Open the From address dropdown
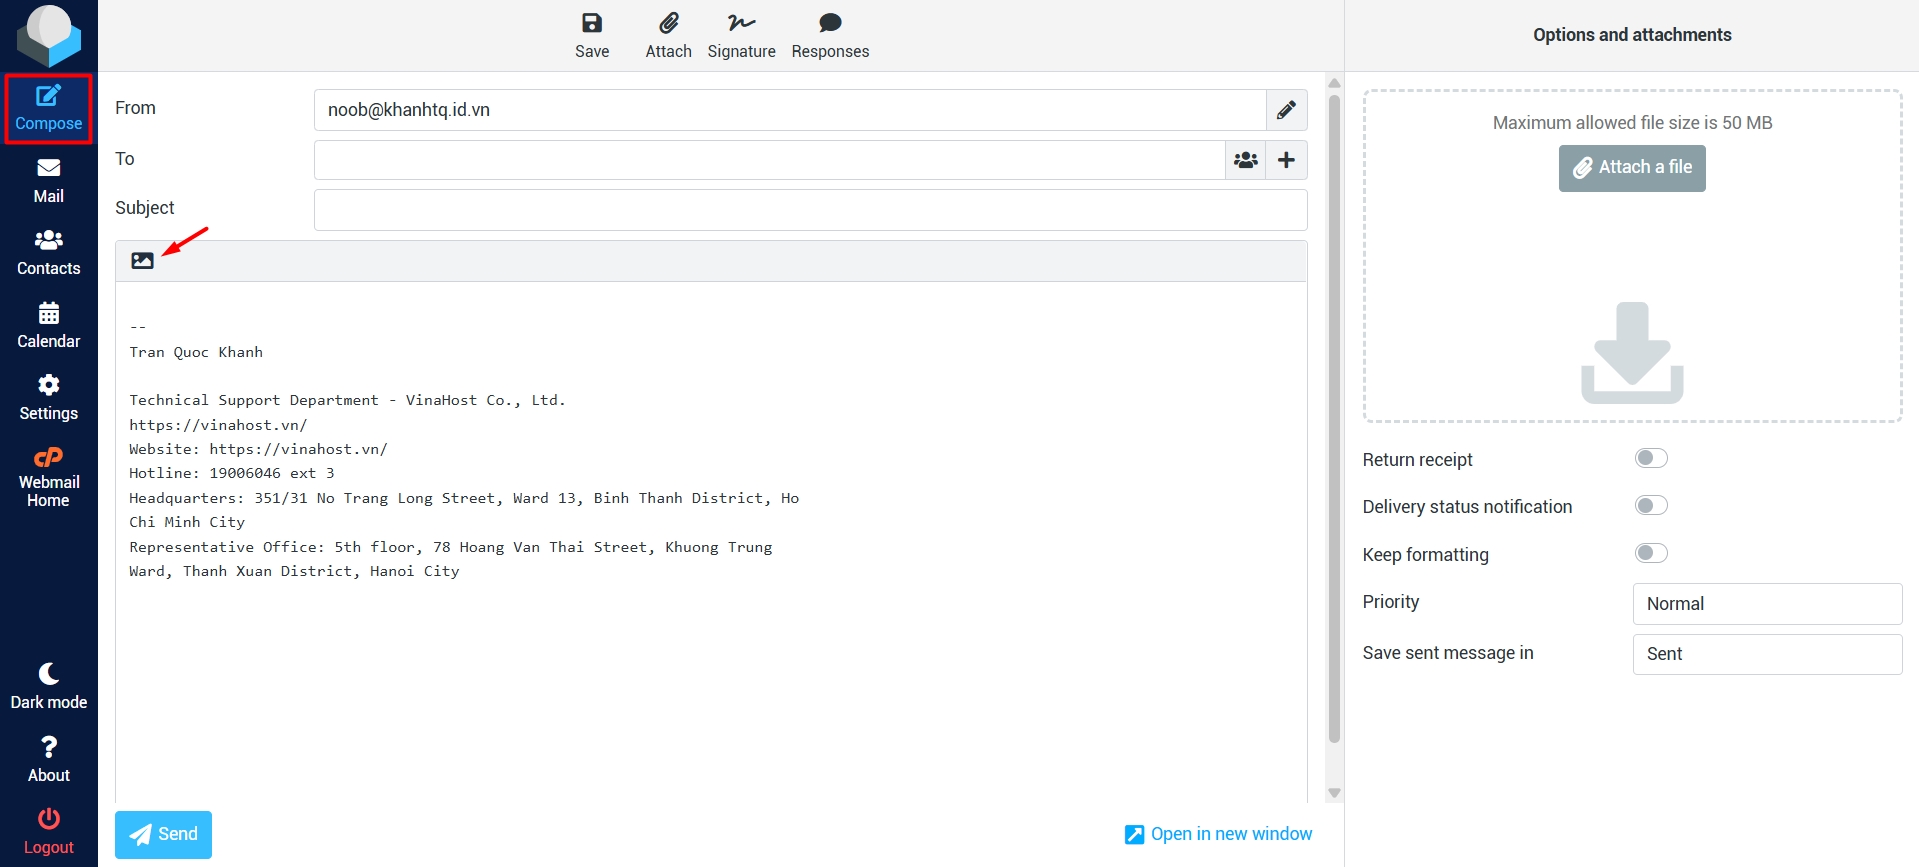 (x=789, y=110)
